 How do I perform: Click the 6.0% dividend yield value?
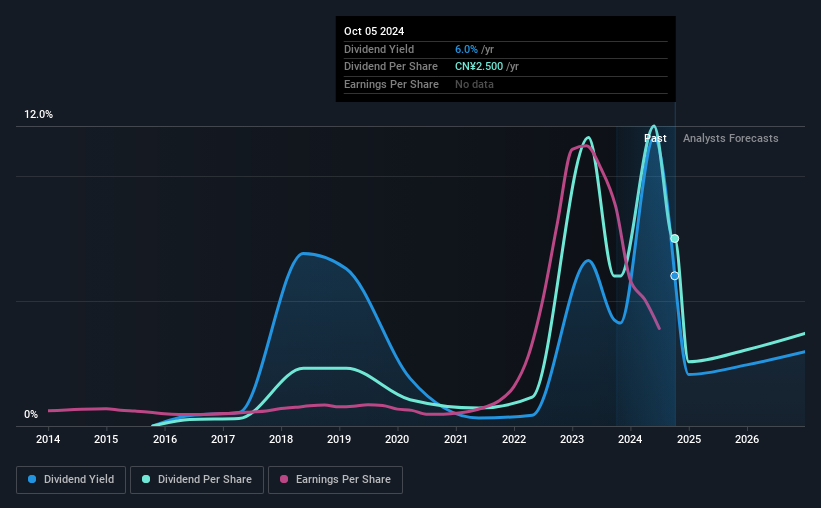point(466,49)
